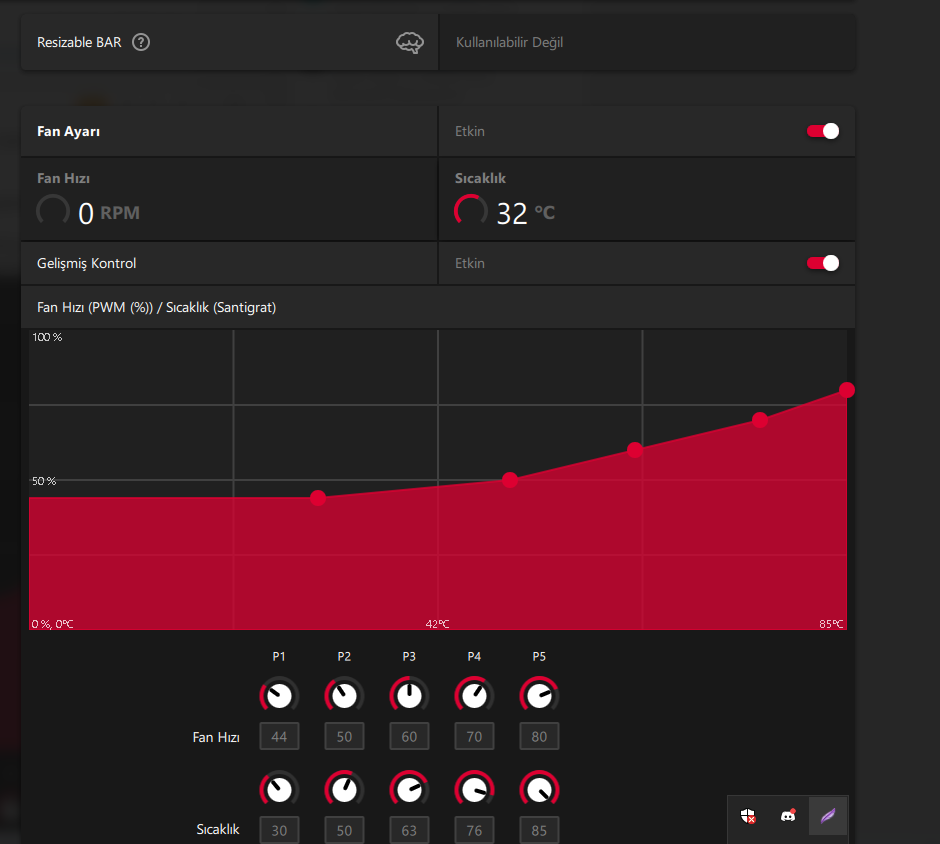Click the brain-shaped smart tuning icon
Image resolution: width=940 pixels, height=844 pixels.
point(409,43)
